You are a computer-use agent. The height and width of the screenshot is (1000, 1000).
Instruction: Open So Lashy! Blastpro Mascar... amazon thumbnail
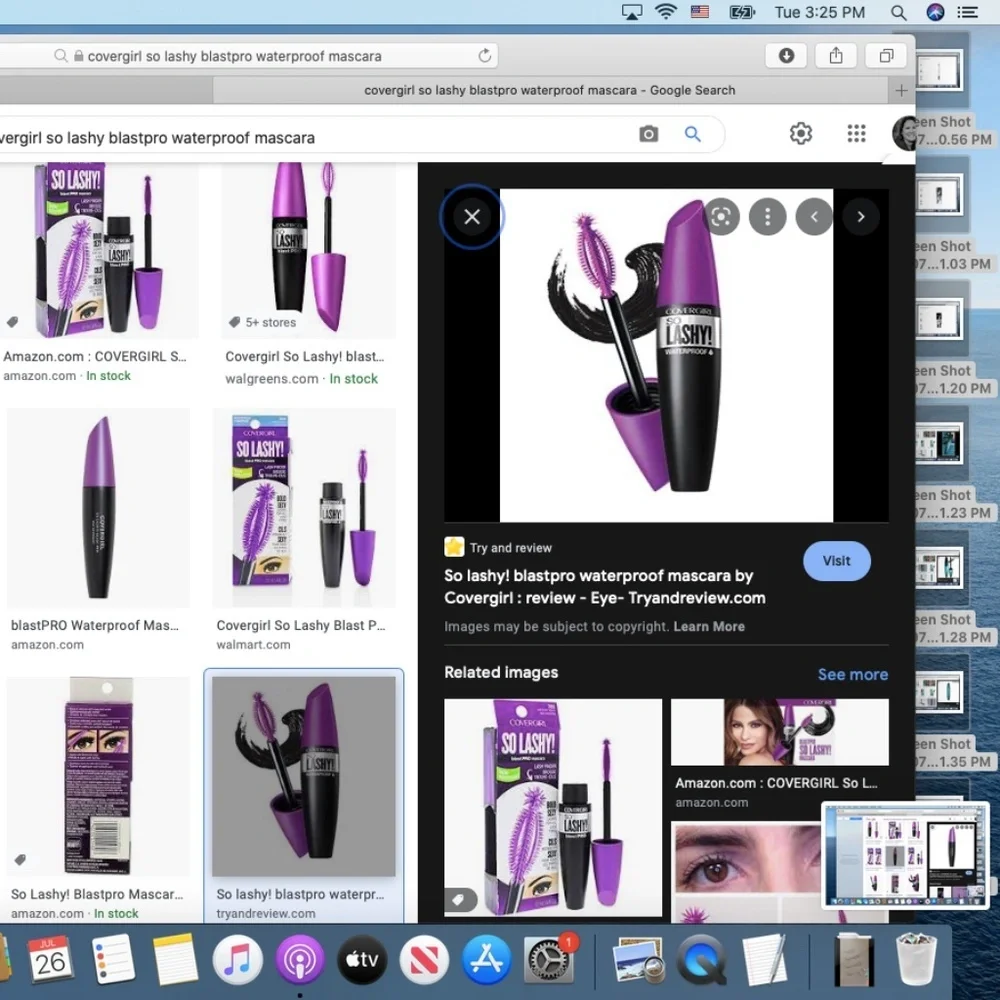click(x=98, y=776)
